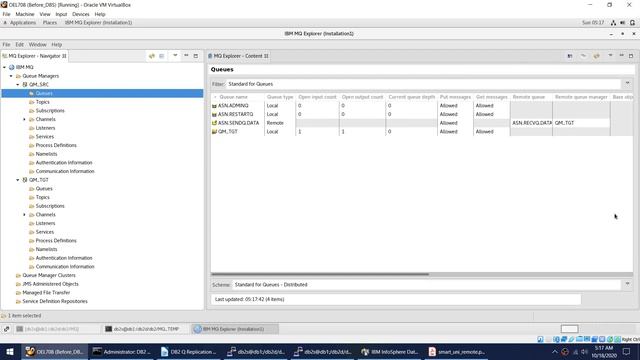
Task: Collapse the IBM MQ root node
Action: tap(4, 67)
